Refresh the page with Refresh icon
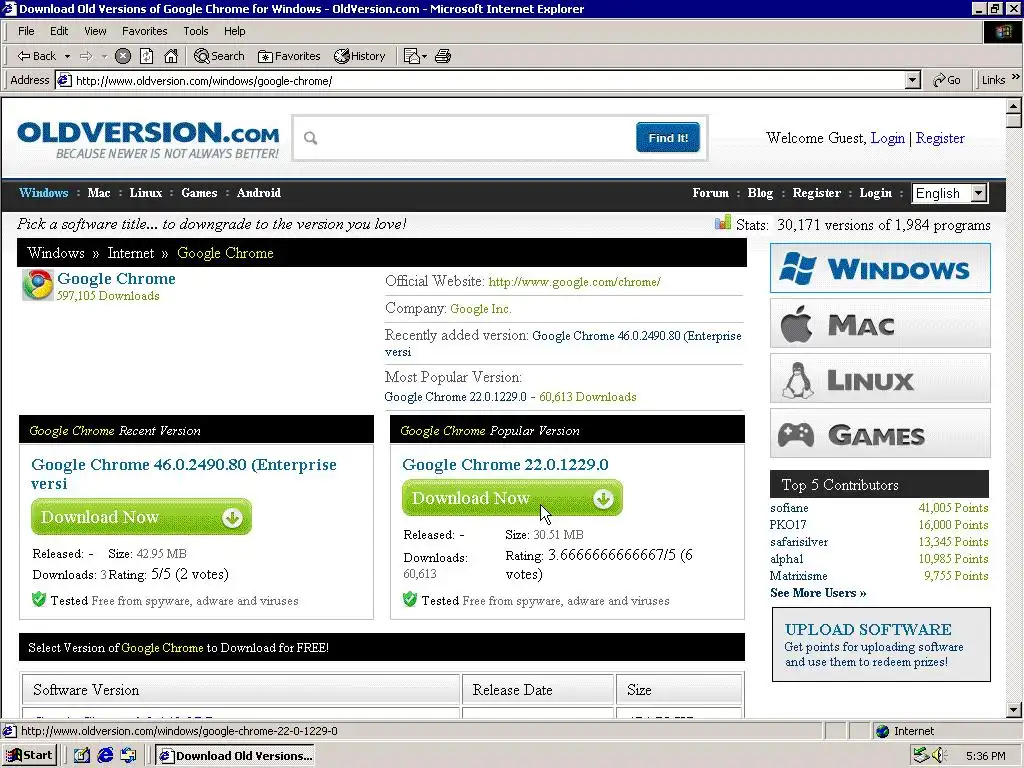 (x=147, y=56)
